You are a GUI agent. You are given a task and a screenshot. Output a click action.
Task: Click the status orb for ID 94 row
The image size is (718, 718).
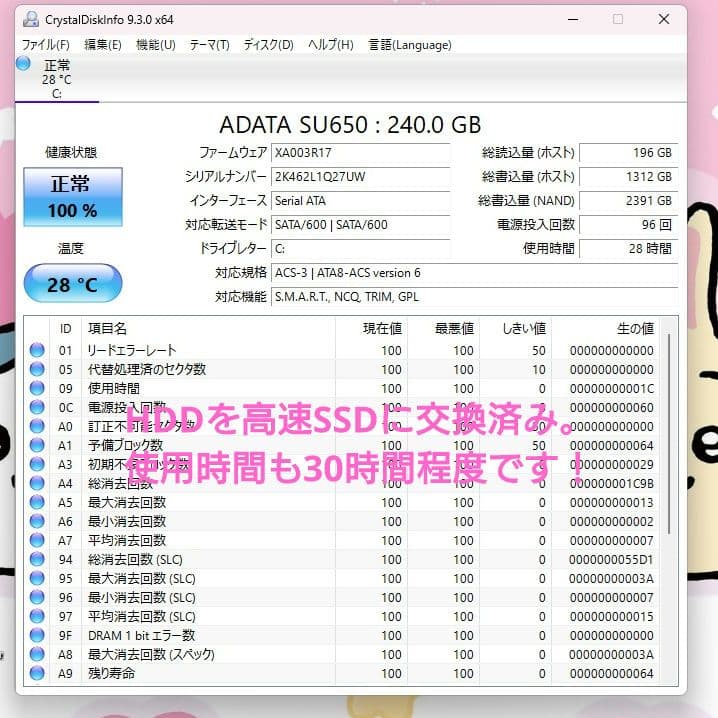[37, 559]
